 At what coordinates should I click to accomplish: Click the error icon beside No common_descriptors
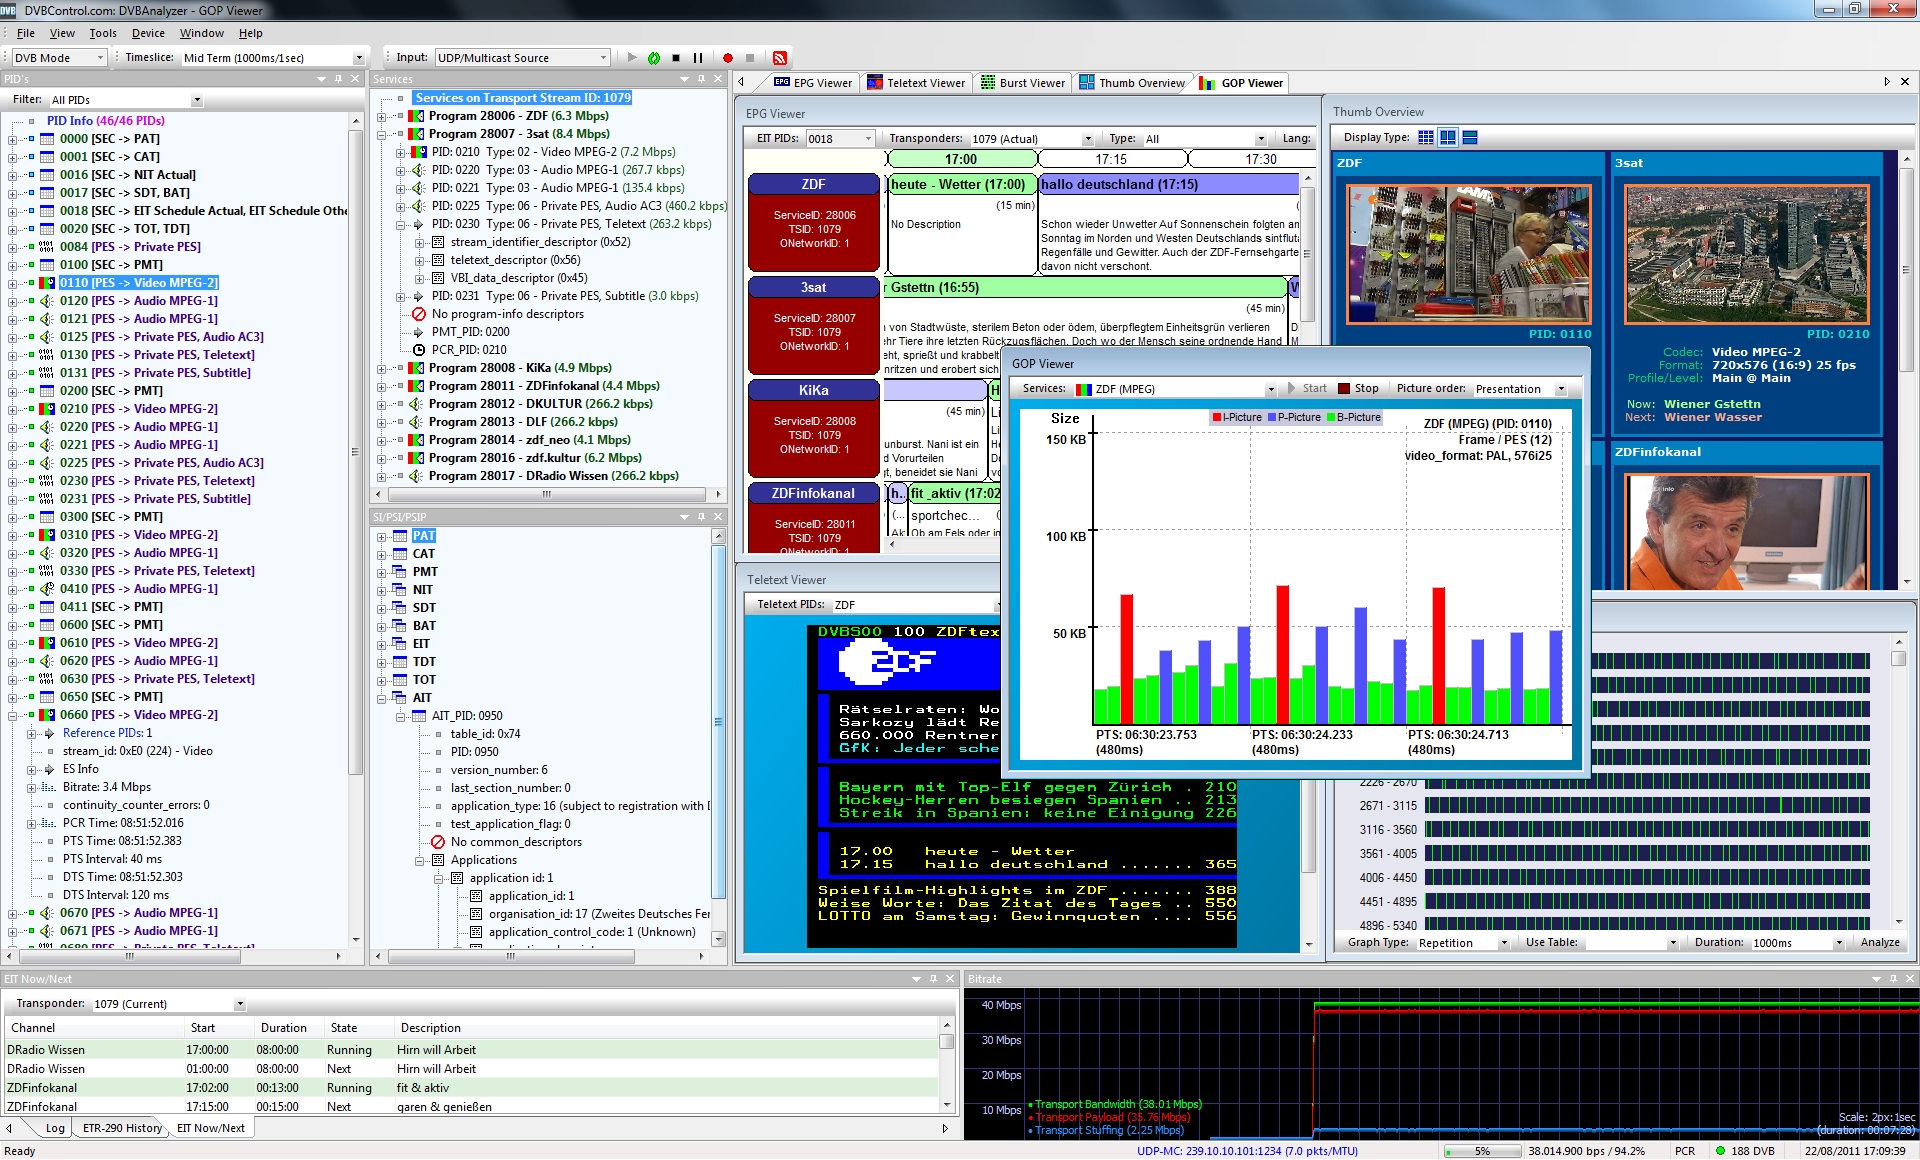click(437, 842)
